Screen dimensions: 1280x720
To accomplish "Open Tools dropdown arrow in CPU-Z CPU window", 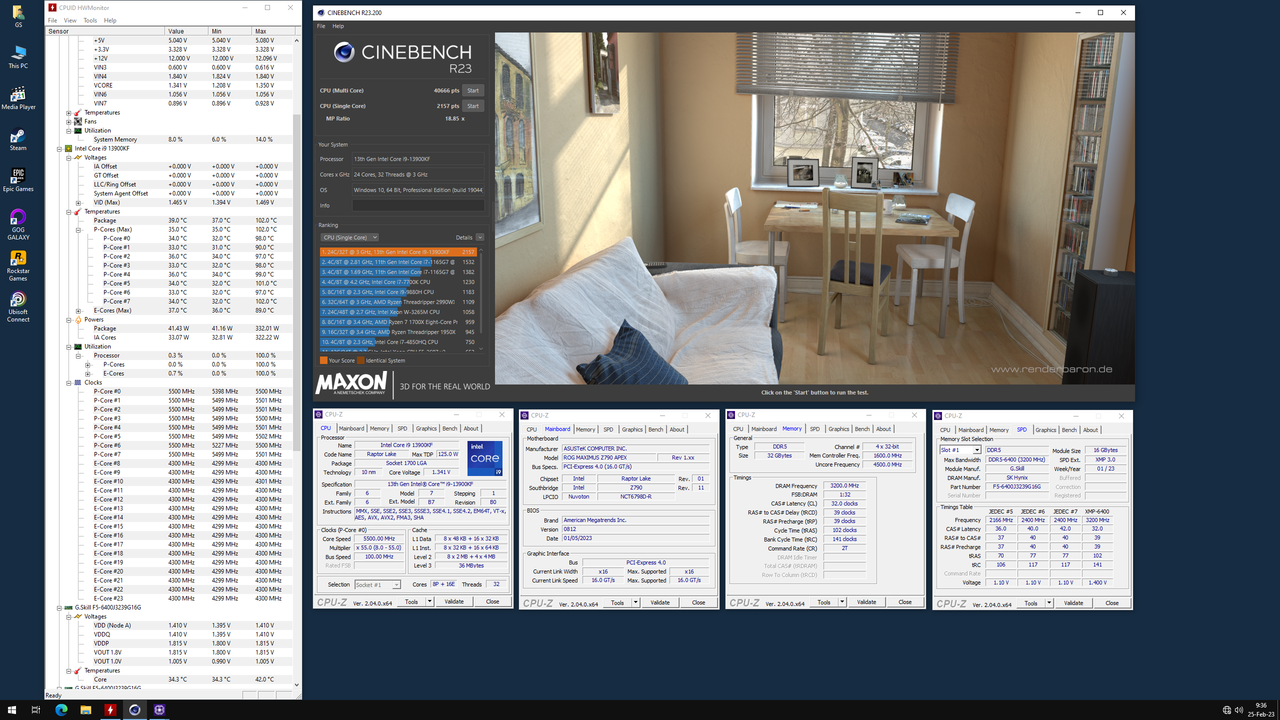I will pyautogui.click(x=430, y=602).
